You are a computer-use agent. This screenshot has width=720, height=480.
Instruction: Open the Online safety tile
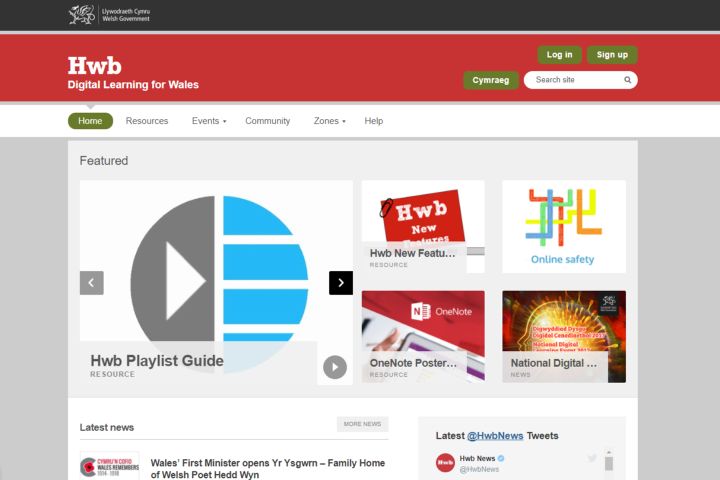pos(564,227)
